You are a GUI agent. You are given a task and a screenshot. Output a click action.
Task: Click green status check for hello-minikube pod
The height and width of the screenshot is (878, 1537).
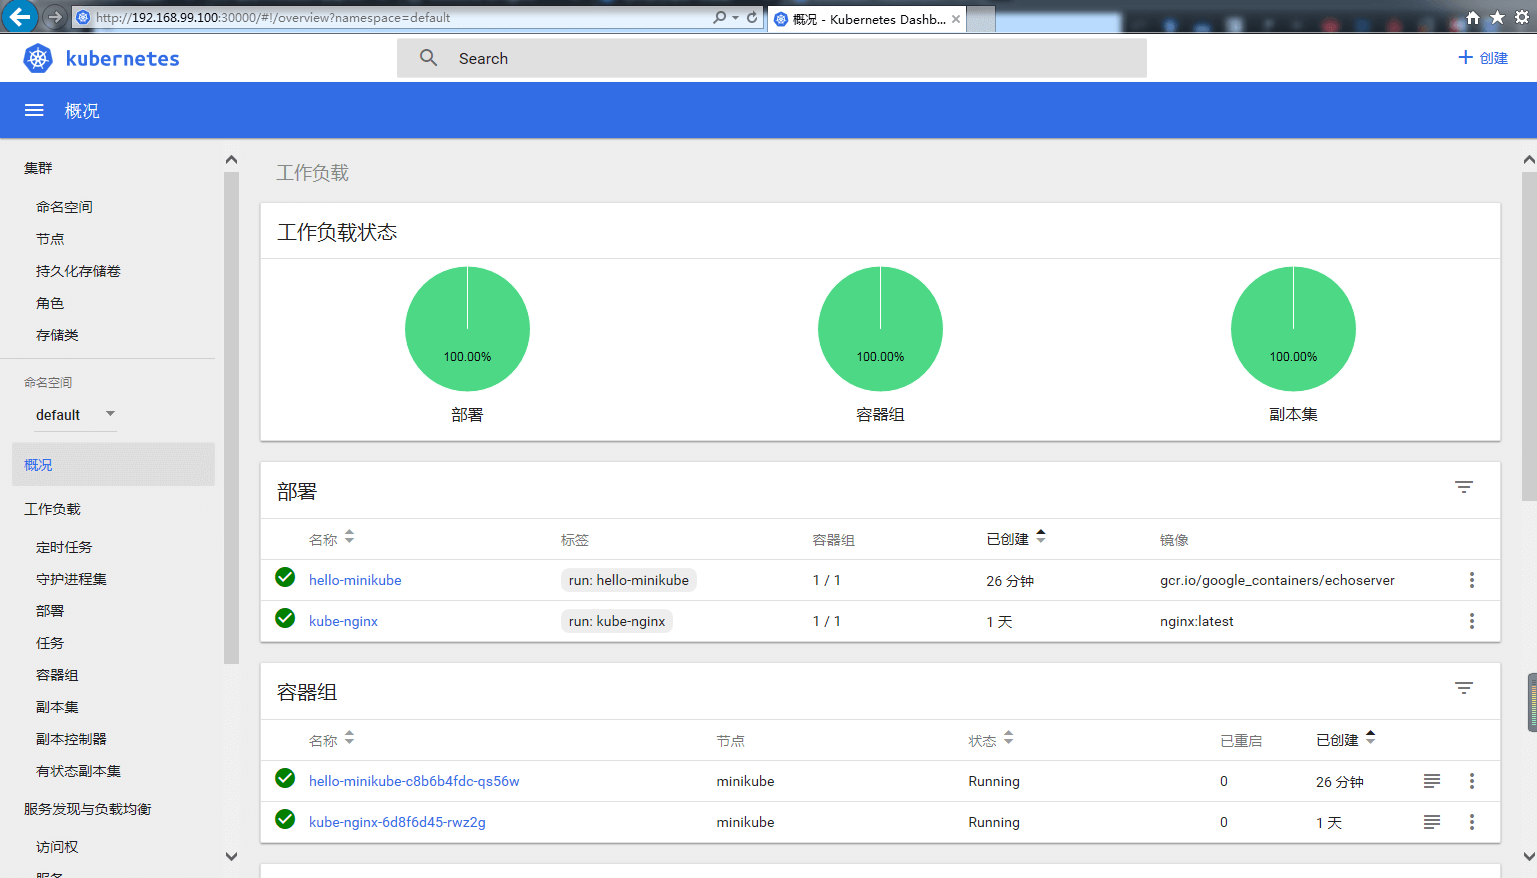(285, 778)
